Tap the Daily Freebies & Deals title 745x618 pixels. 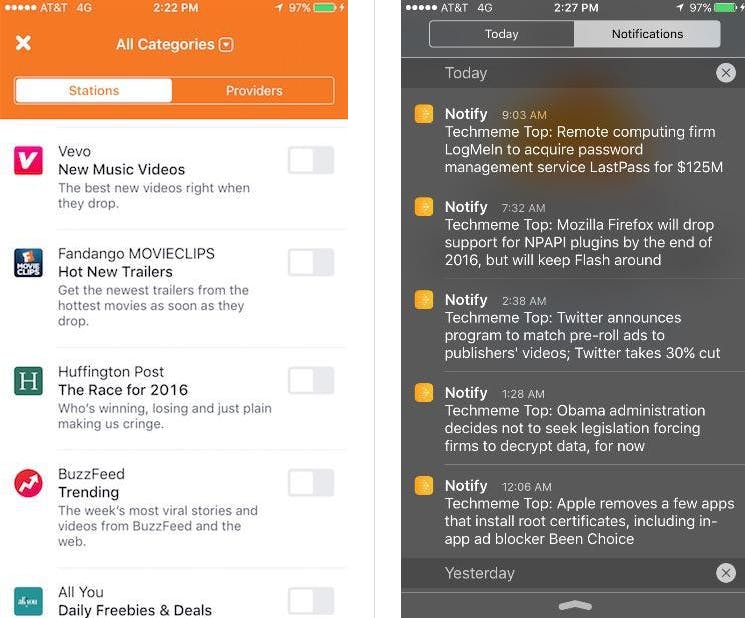[x=135, y=610]
